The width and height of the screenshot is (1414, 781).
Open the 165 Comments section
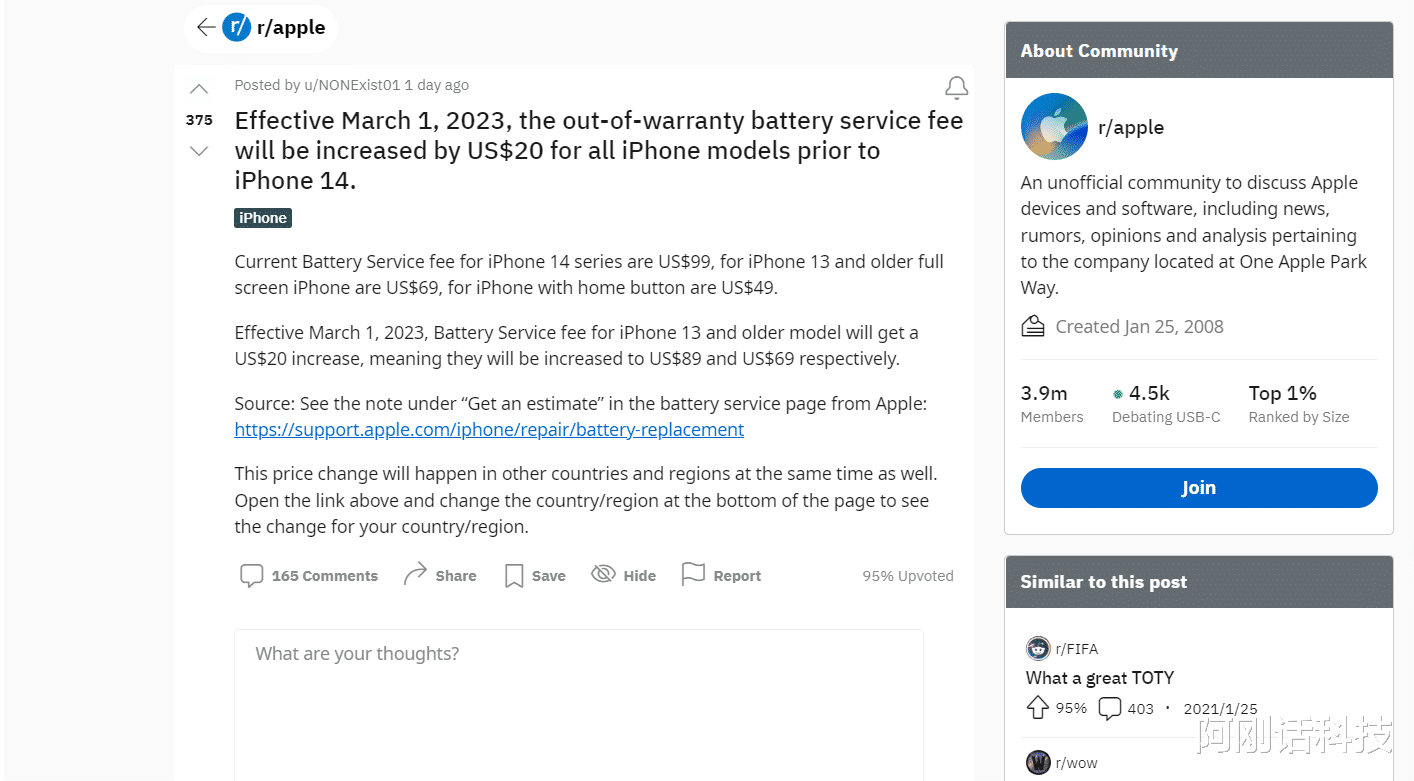[x=309, y=575]
